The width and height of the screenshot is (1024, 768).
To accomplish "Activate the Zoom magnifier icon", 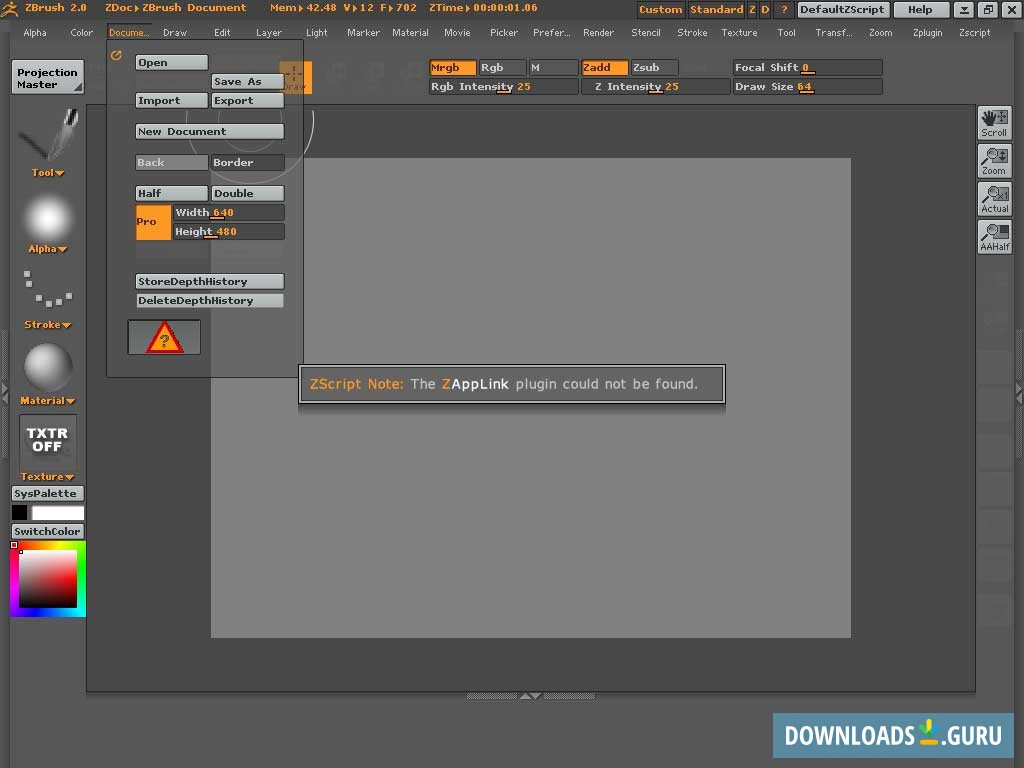I will tap(994, 161).
